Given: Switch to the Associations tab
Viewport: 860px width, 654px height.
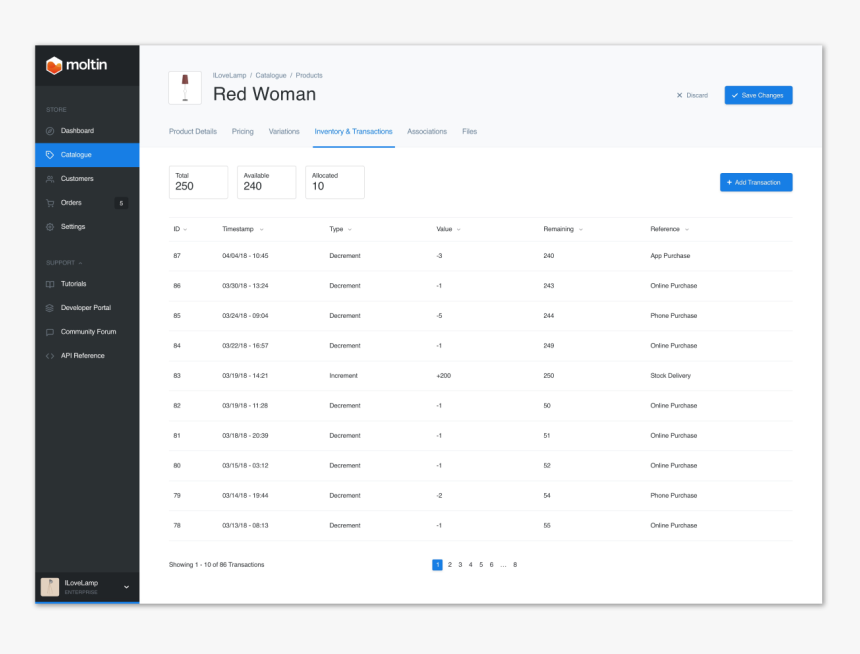Looking at the screenshot, I should point(427,132).
